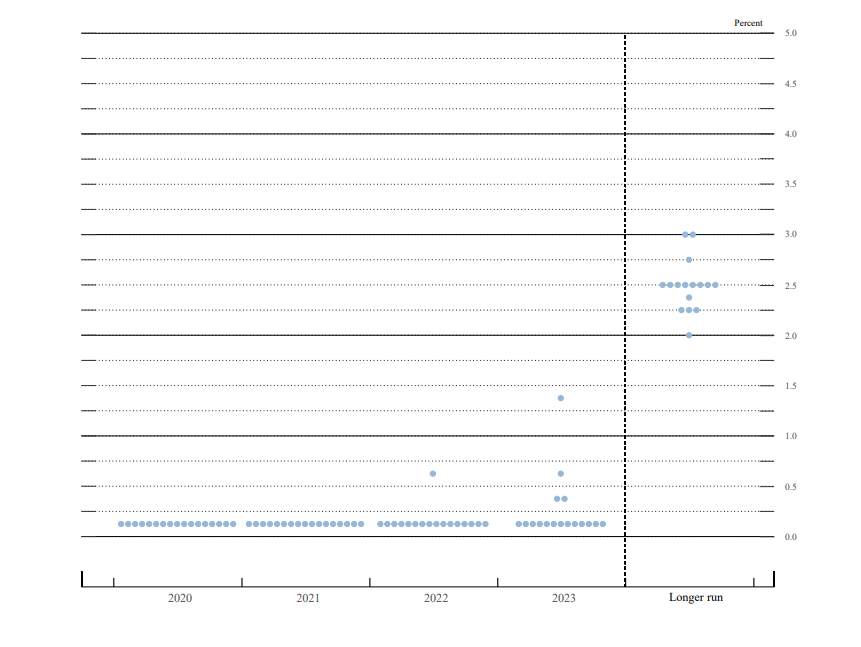Select the longer run dot at 2.0
This screenshot has width=861, height=647.
pyautogui.click(x=689, y=335)
